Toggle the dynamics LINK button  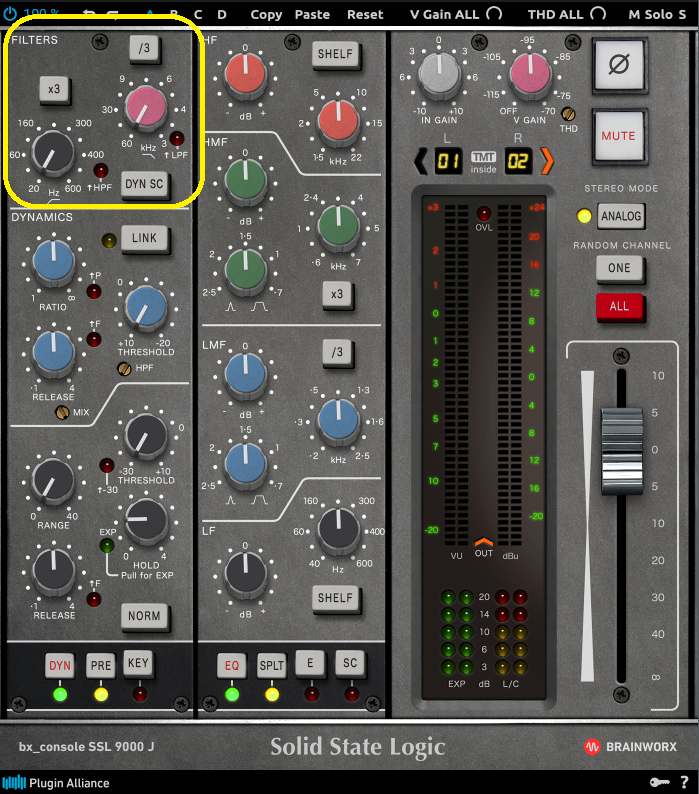point(144,238)
